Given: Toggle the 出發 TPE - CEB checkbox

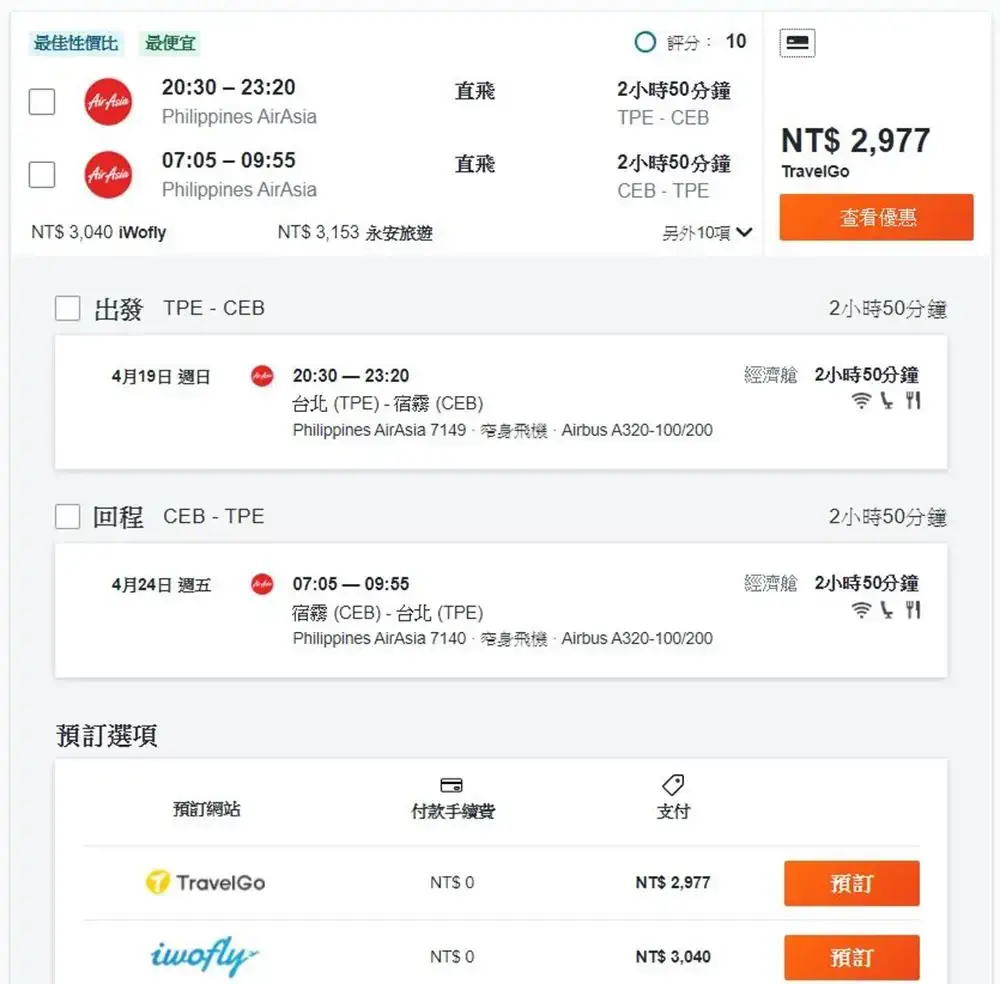Looking at the screenshot, I should coord(68,308).
